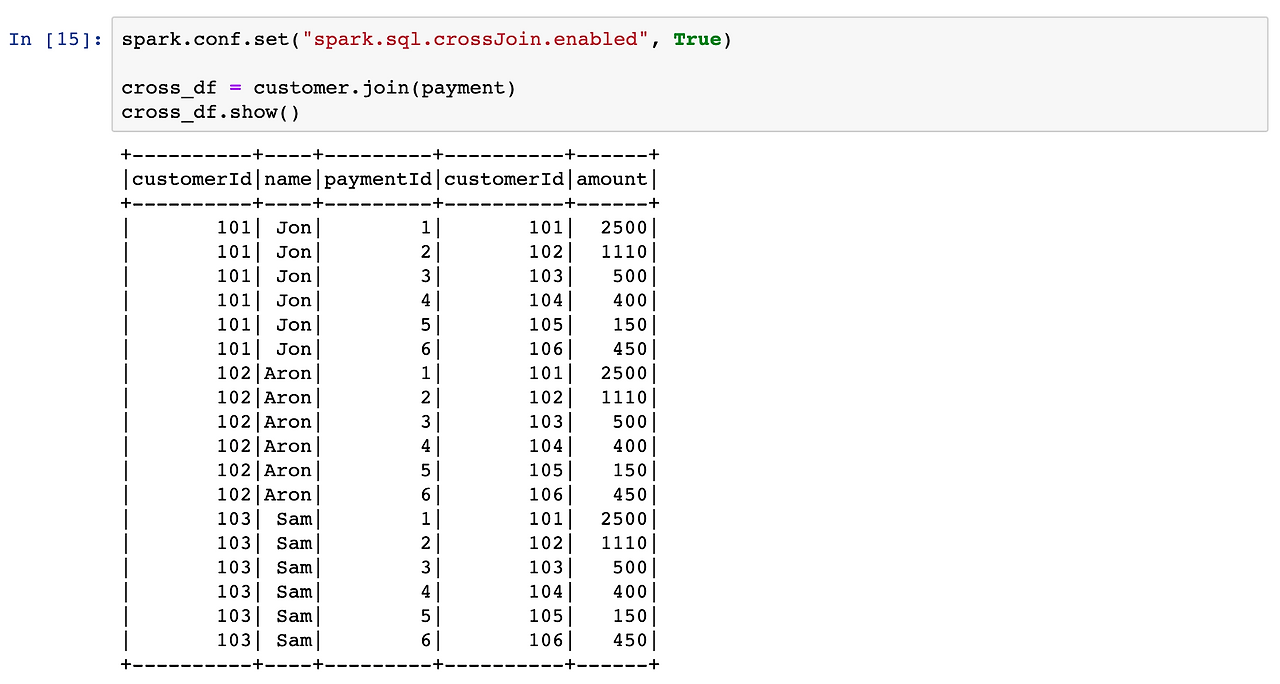Screen dimensions: 1280x684
Task: Click amount 500 in Jon's row
Action: (631, 276)
